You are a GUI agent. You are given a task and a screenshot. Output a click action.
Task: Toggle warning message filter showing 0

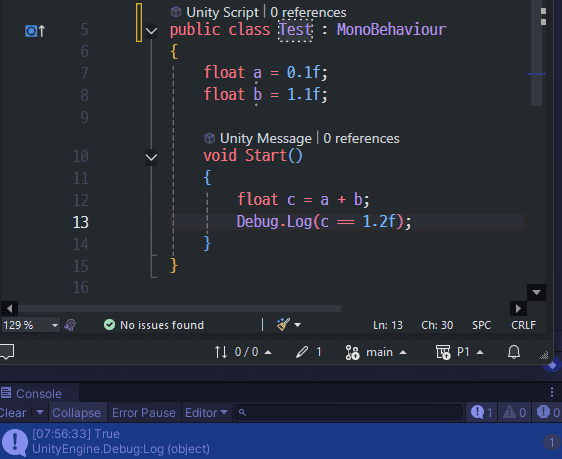click(x=514, y=412)
